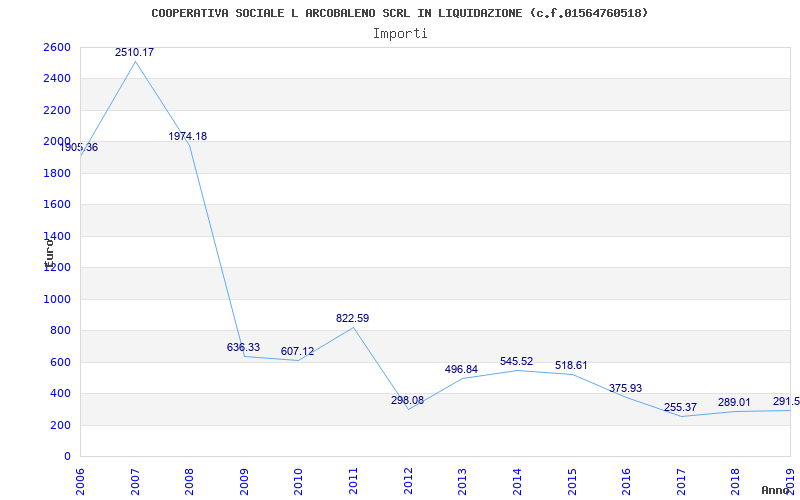Screen dimensions: 800x500
Task: Click the 289.01 data label
Action: [x=734, y=403]
